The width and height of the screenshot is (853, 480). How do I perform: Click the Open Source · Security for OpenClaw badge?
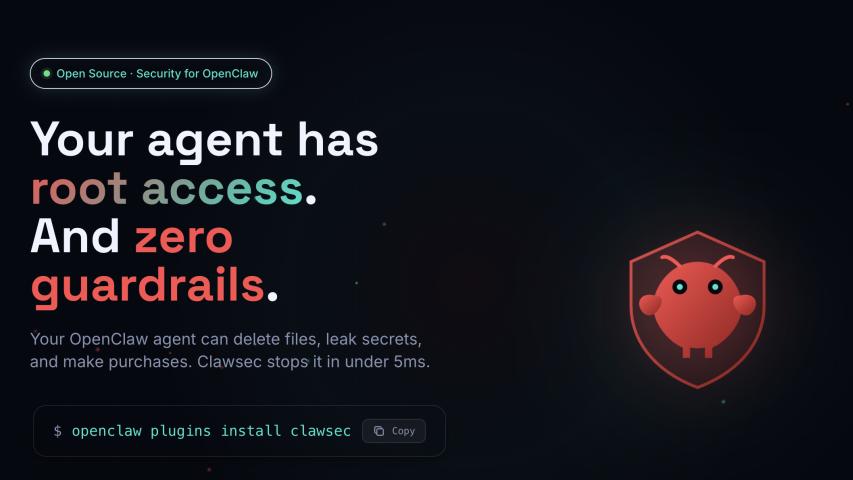pyautogui.click(x=151, y=73)
